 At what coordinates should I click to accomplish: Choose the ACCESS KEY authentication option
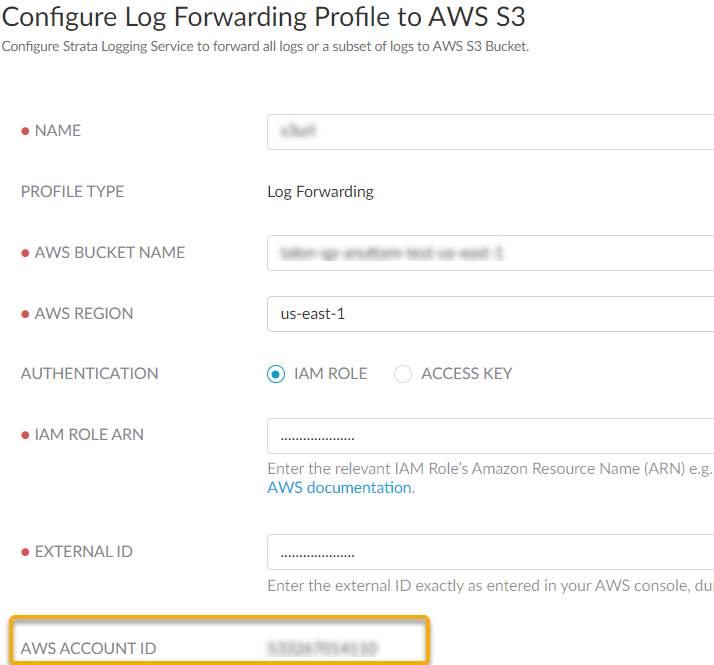[403, 374]
